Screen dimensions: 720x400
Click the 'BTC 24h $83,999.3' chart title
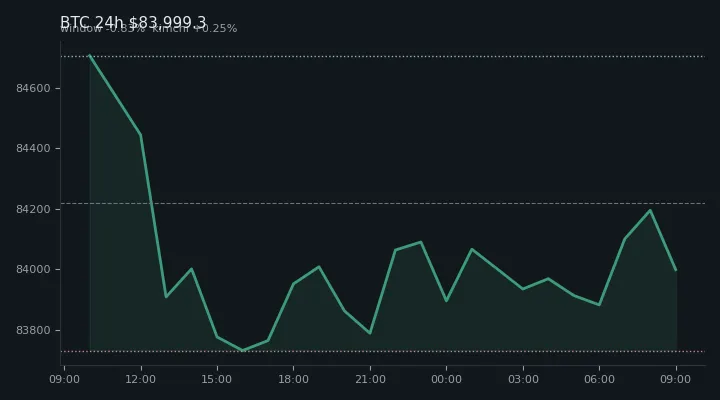(x=133, y=22)
